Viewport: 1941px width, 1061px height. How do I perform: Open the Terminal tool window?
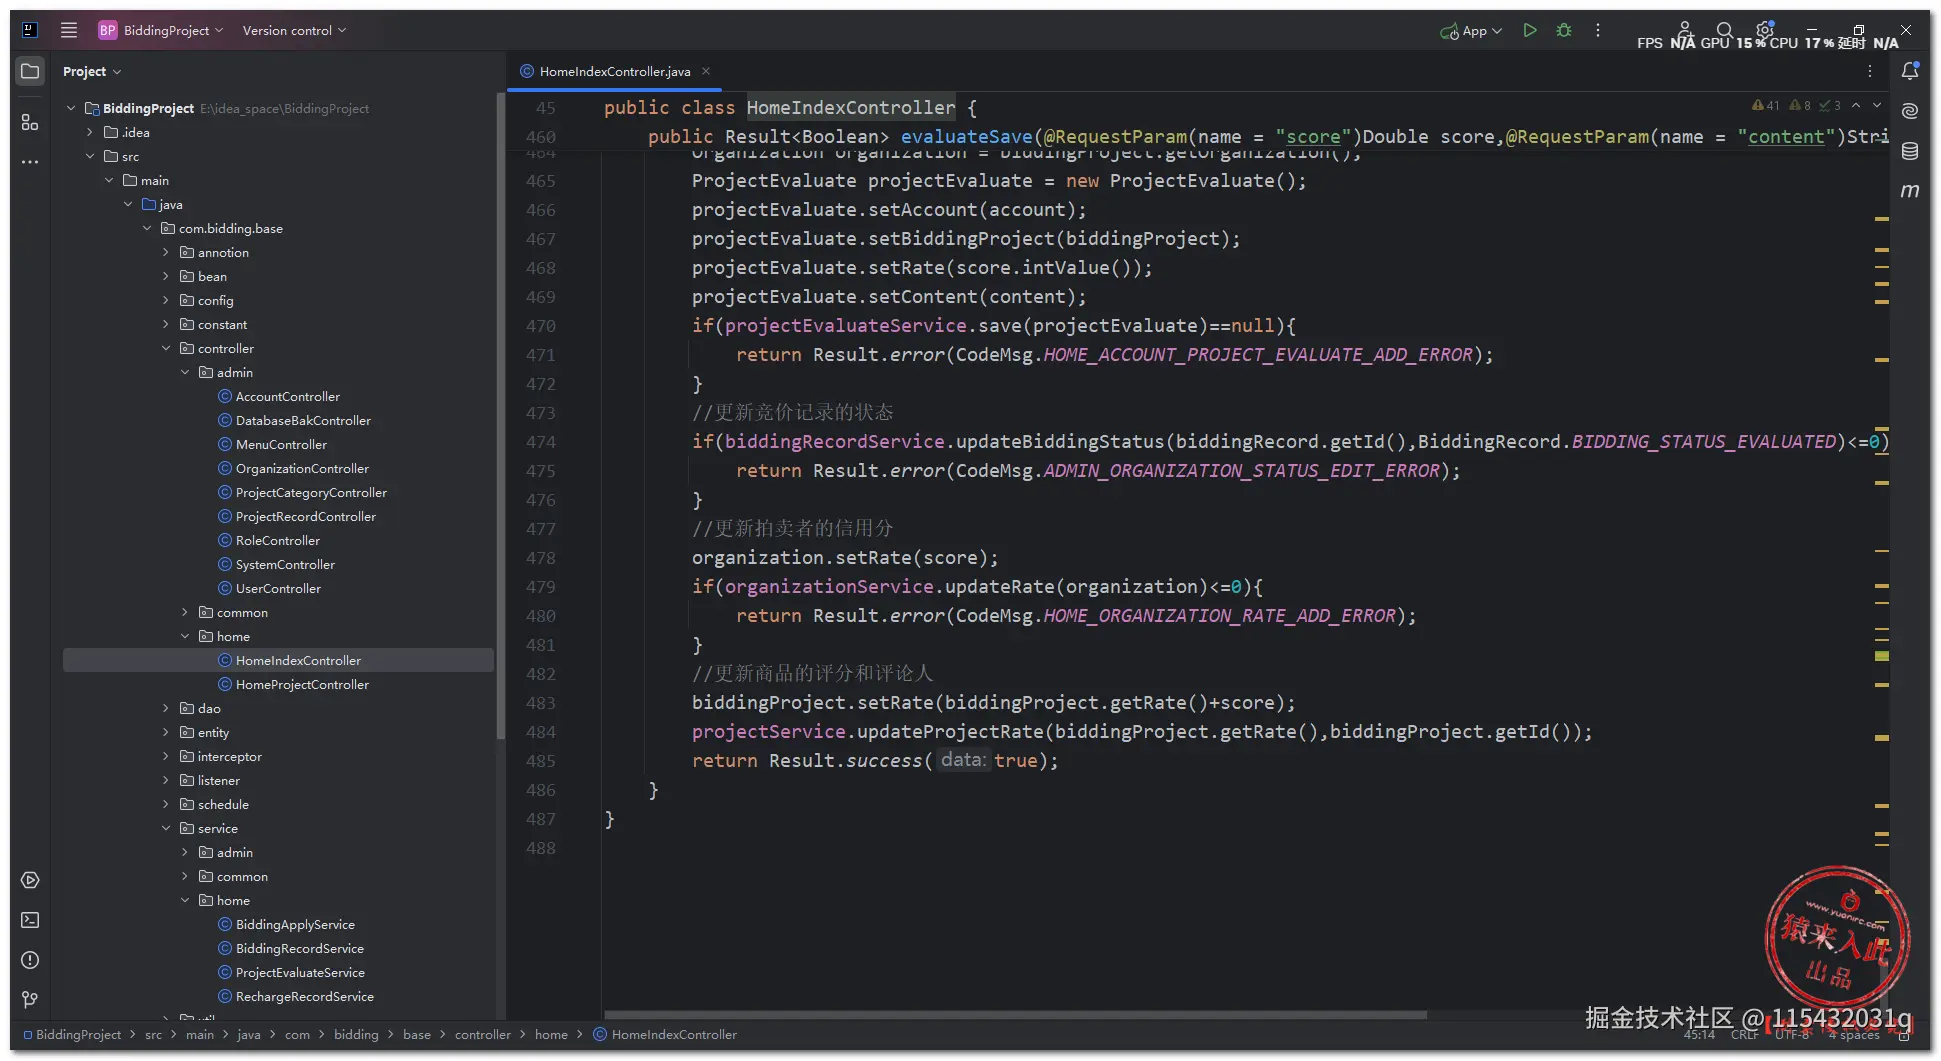[30, 920]
